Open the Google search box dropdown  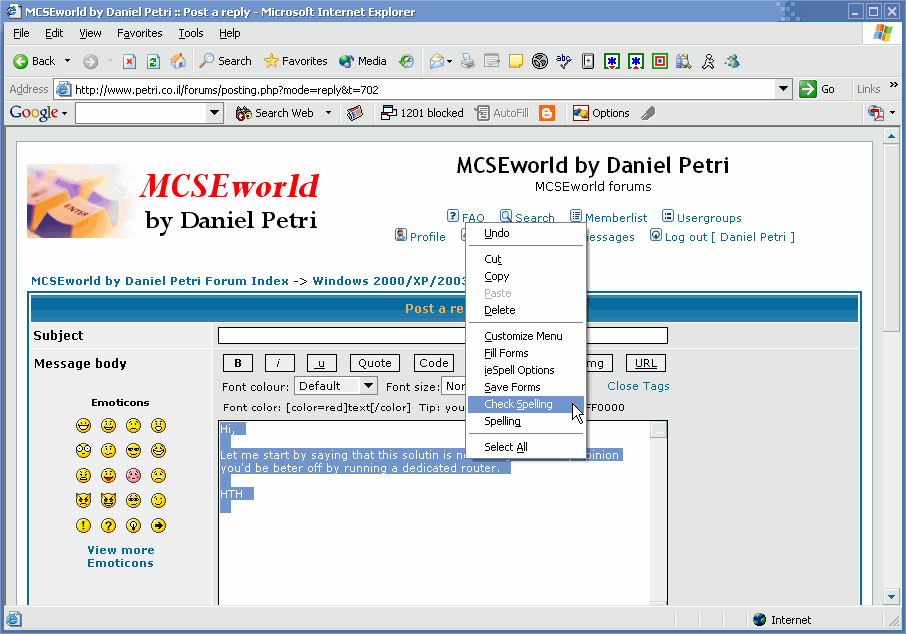coord(214,113)
